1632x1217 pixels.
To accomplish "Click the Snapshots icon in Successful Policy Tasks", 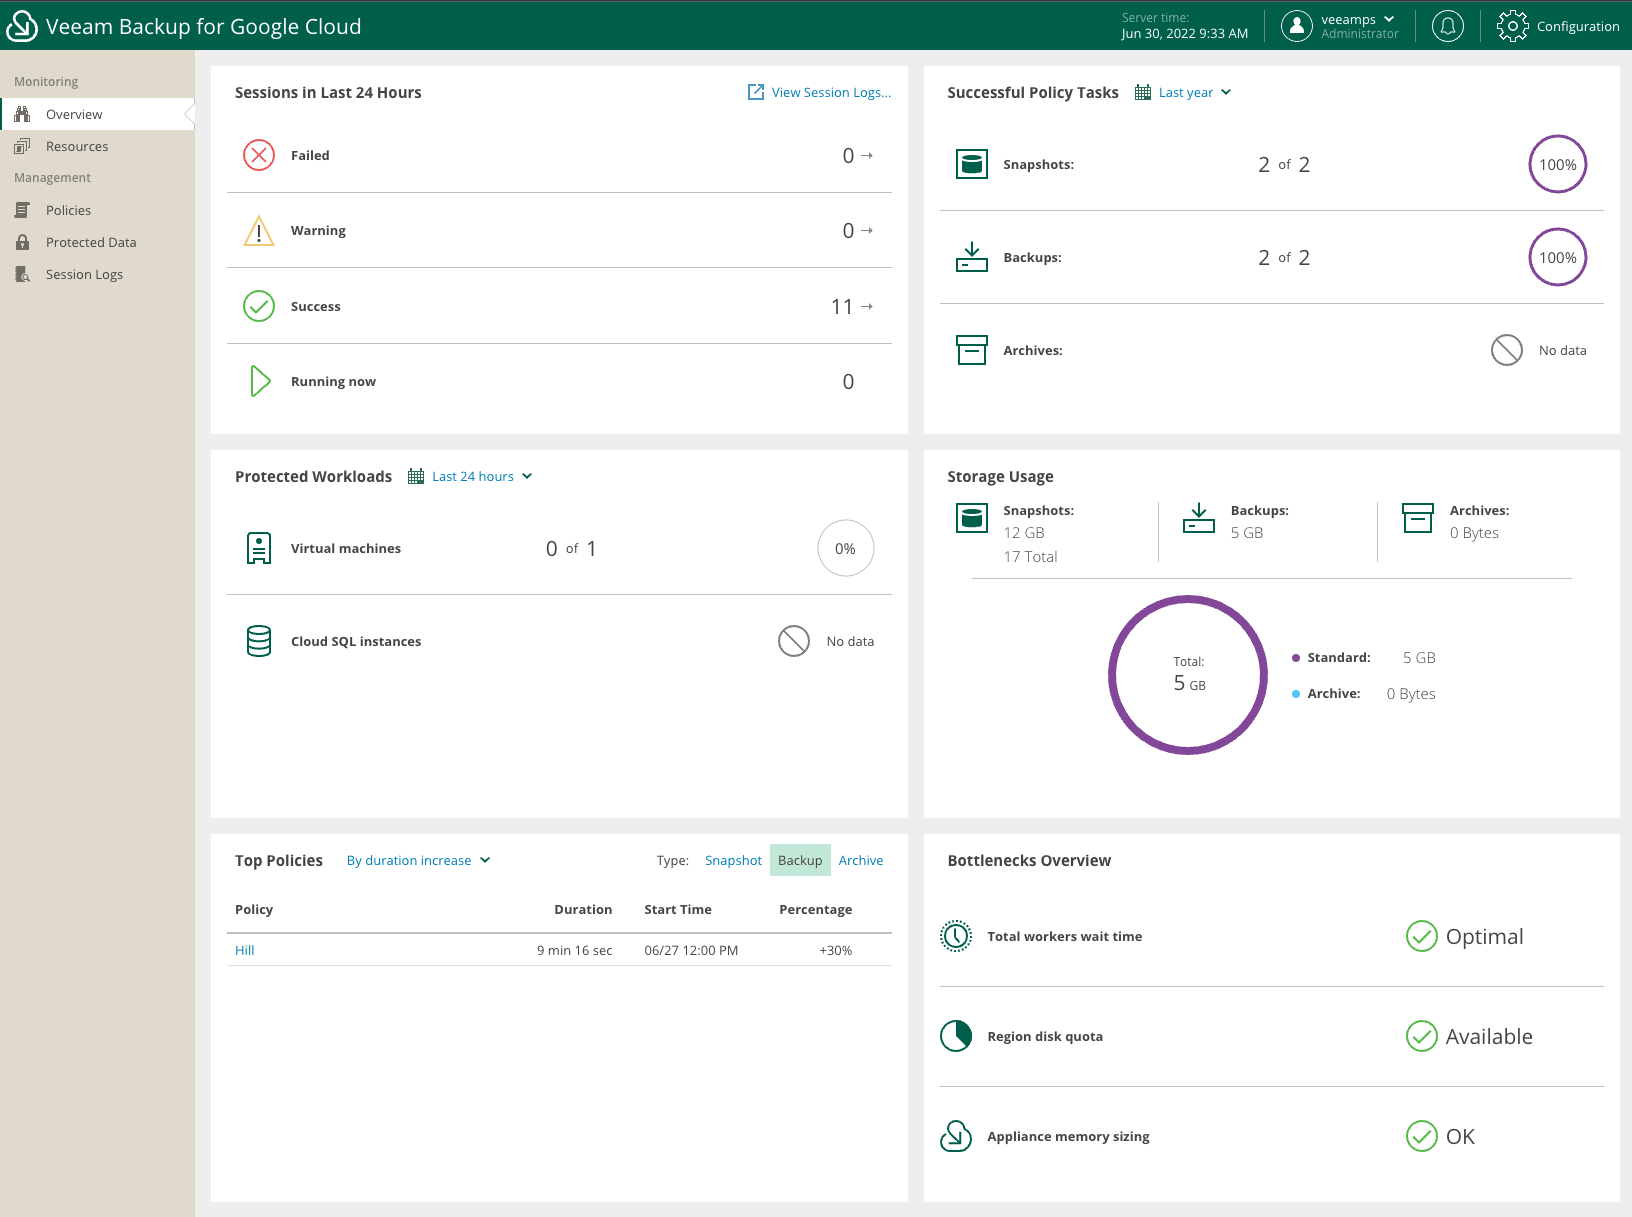I will coord(971,164).
